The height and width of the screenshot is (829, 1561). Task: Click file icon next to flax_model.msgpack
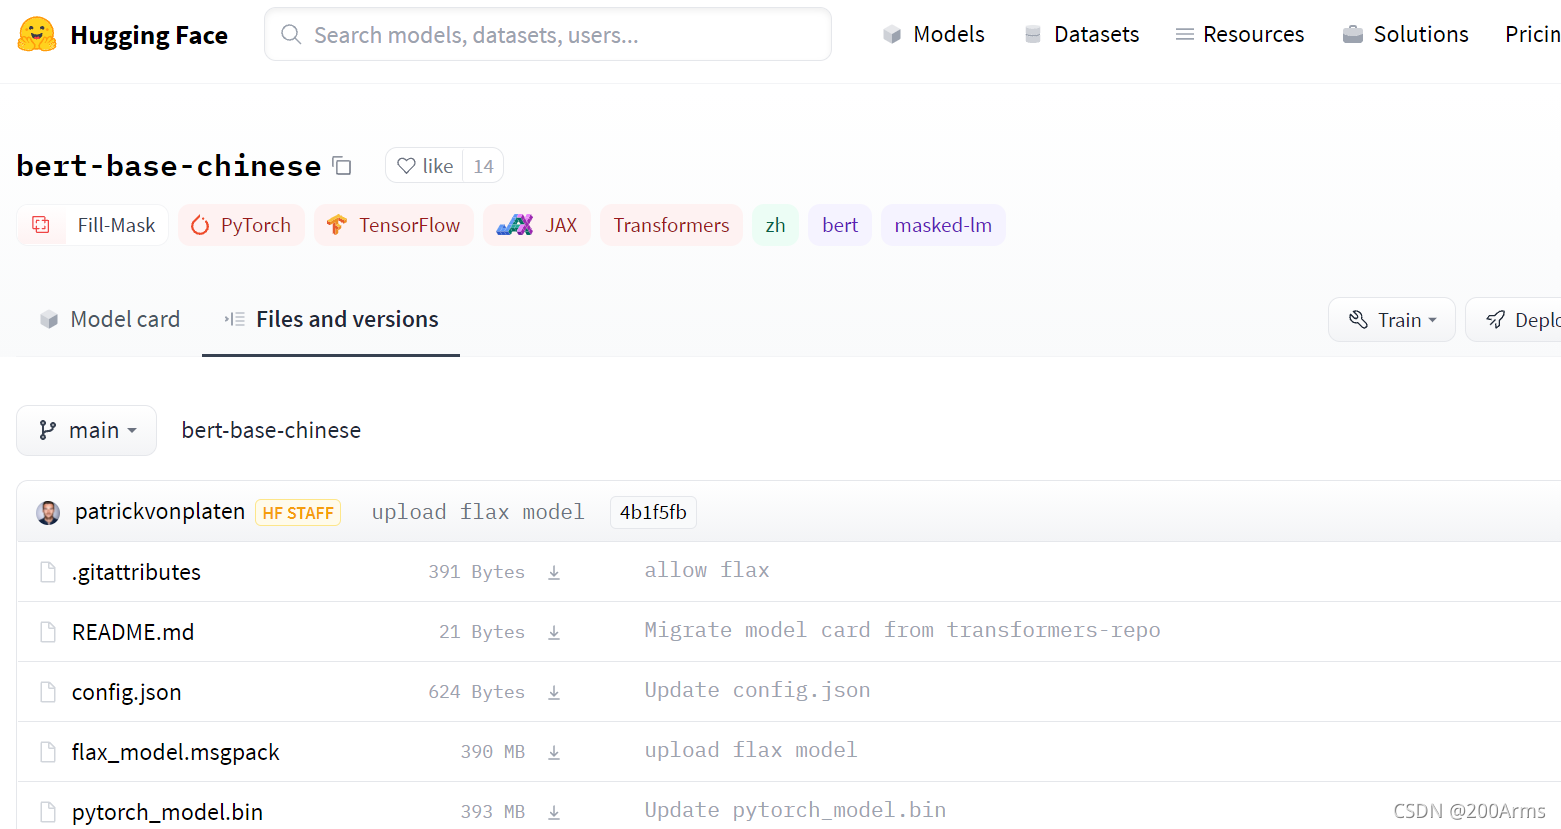pos(48,752)
